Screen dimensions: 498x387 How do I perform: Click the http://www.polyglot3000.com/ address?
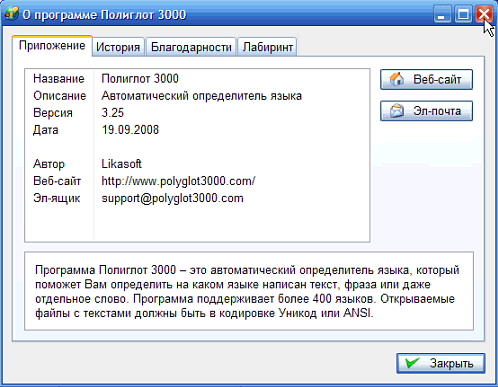(x=178, y=181)
